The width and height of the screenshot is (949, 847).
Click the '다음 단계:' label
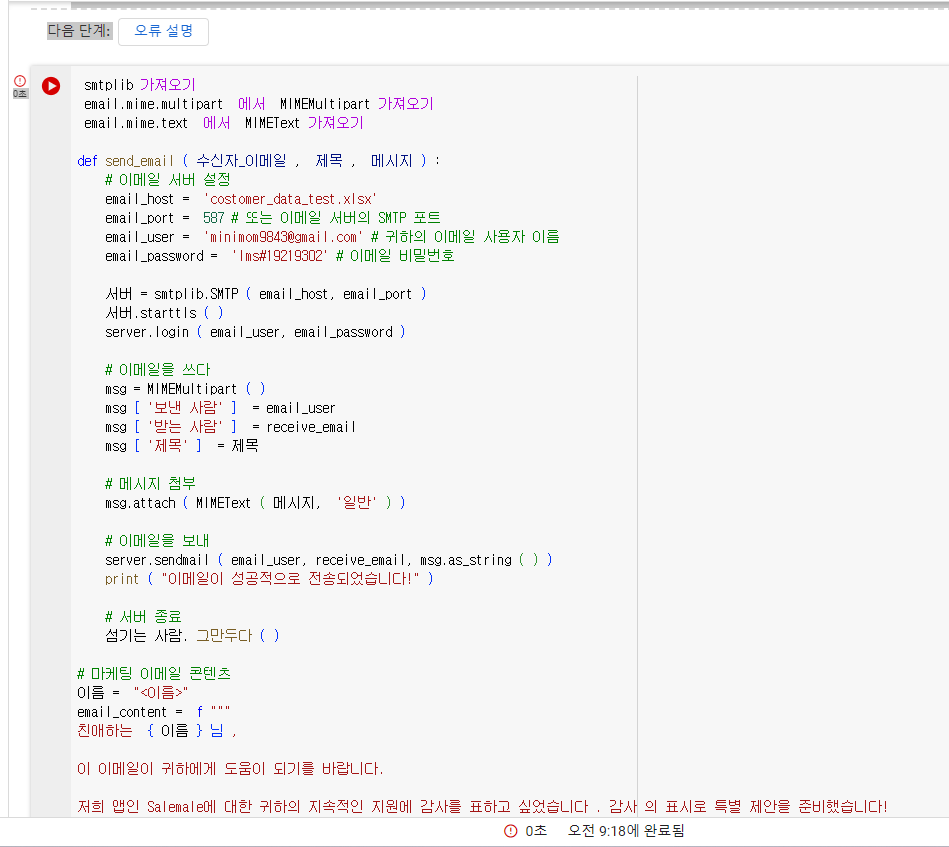point(79,31)
